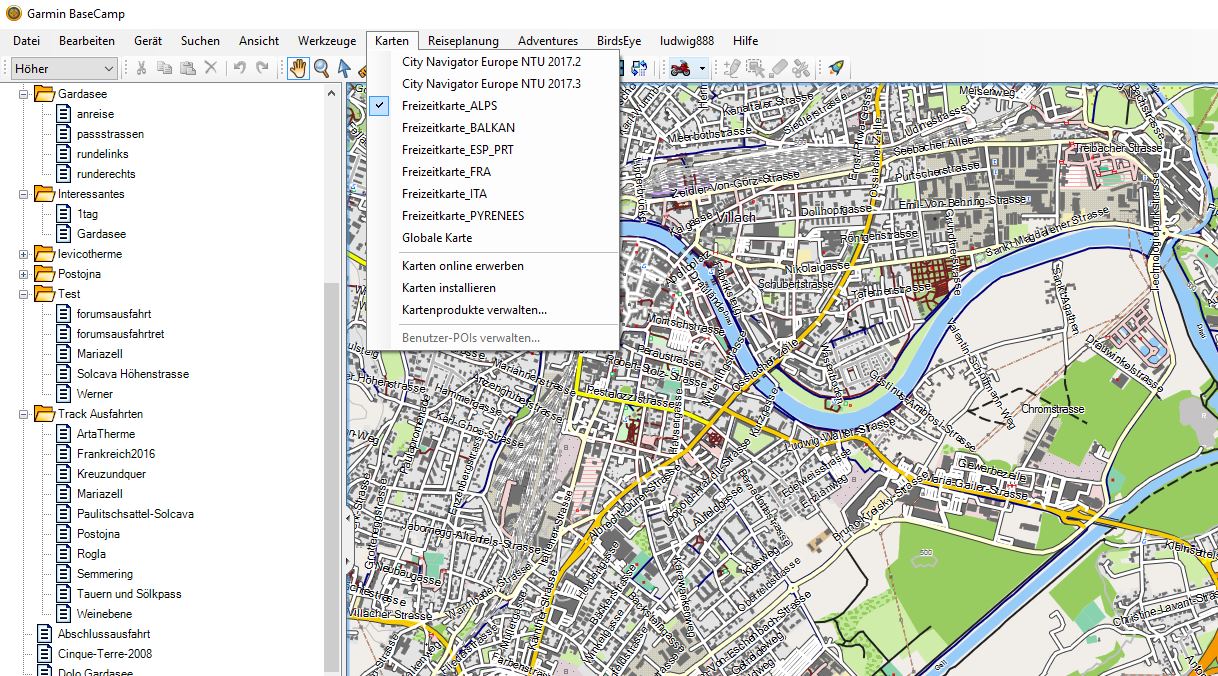Viewport: 1218px width, 676px height.
Task: Click Karten online erwerben
Action: click(462, 266)
